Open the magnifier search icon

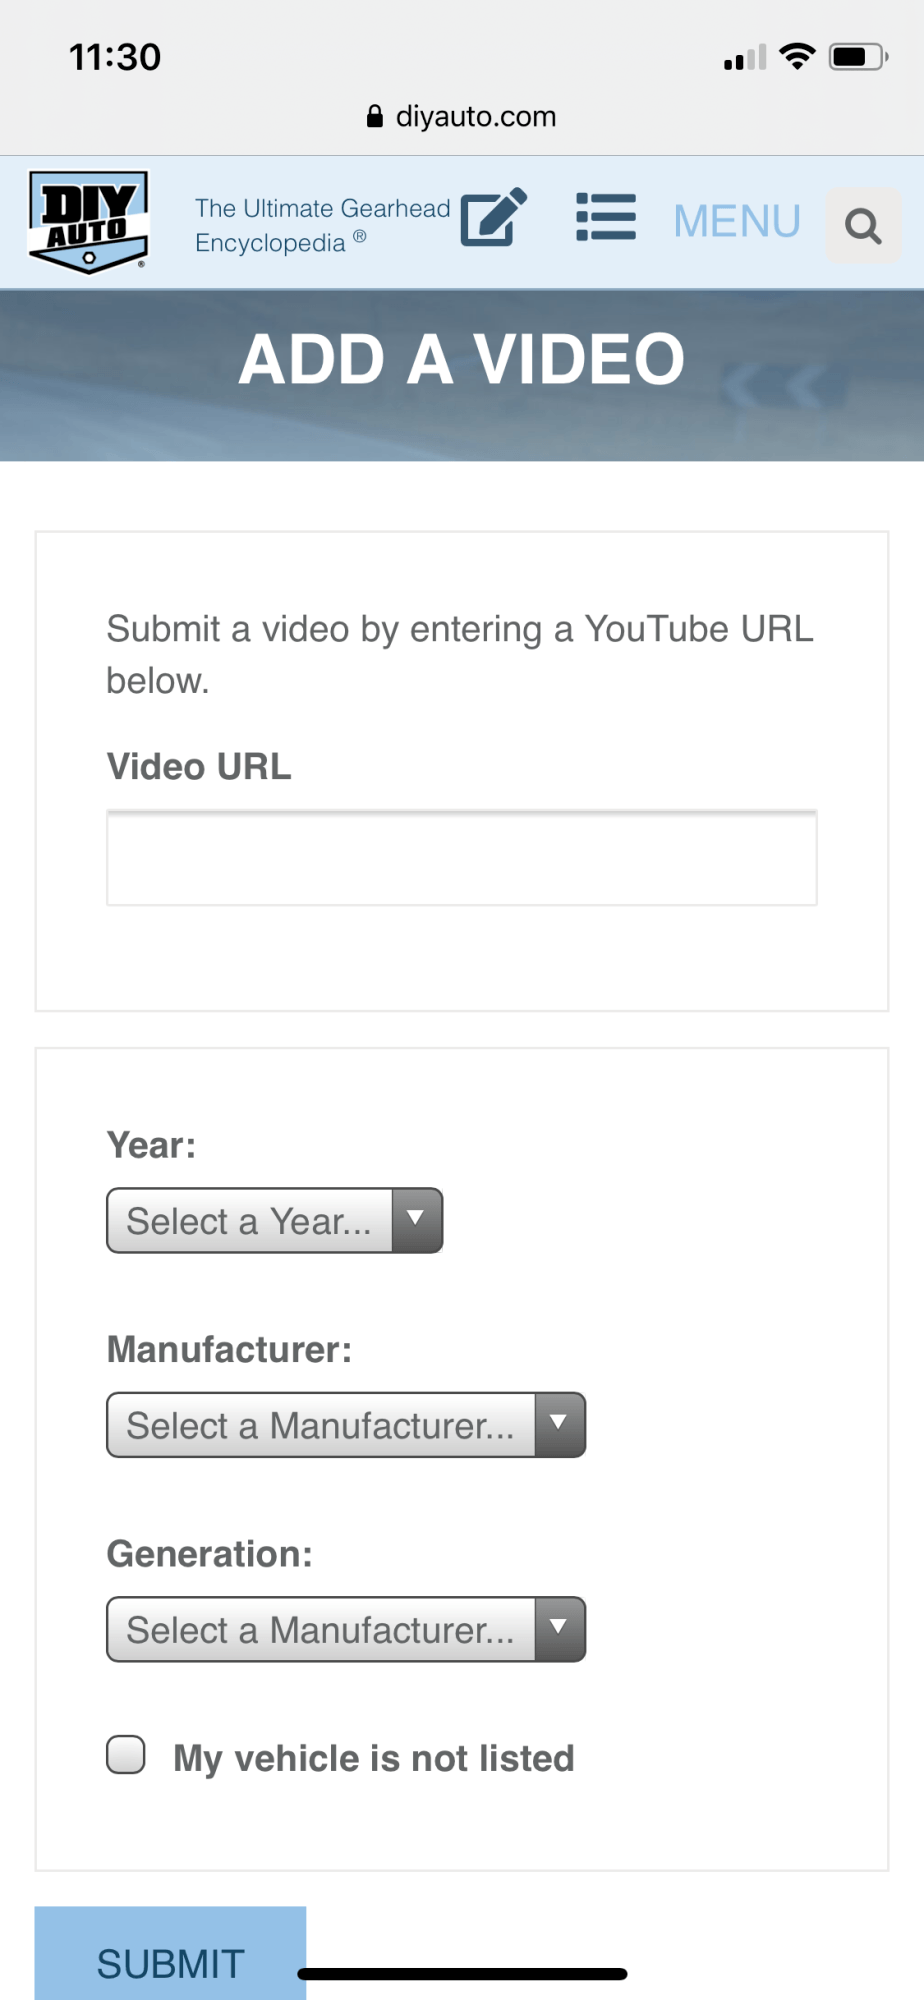(x=863, y=226)
